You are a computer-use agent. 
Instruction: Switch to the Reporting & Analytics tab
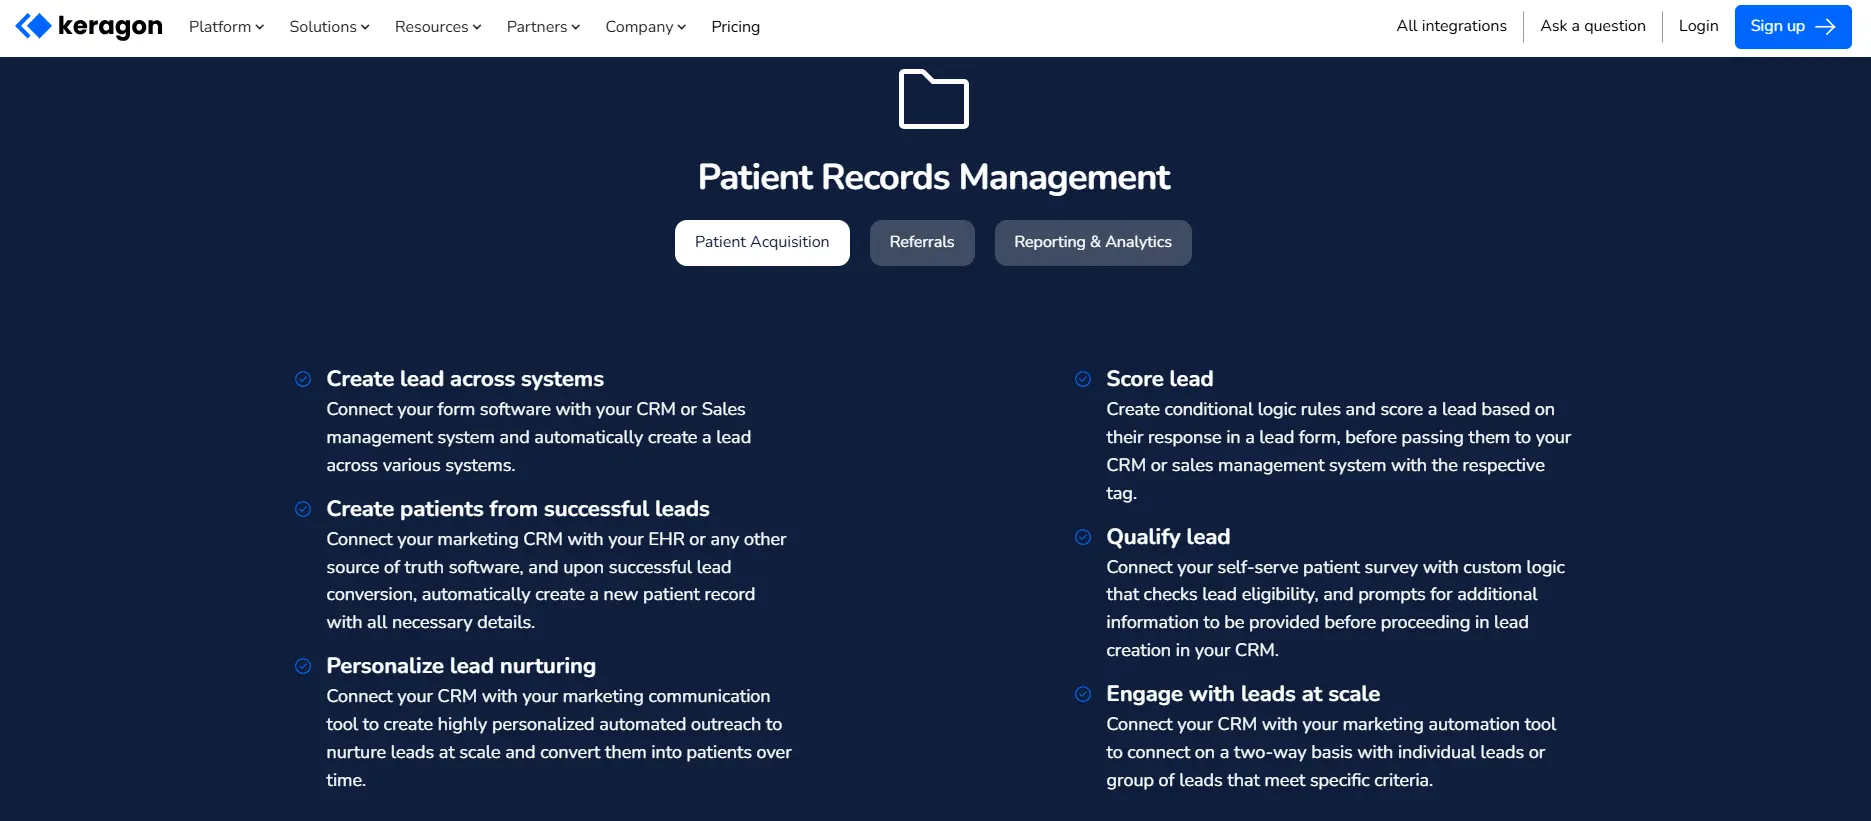(1093, 243)
